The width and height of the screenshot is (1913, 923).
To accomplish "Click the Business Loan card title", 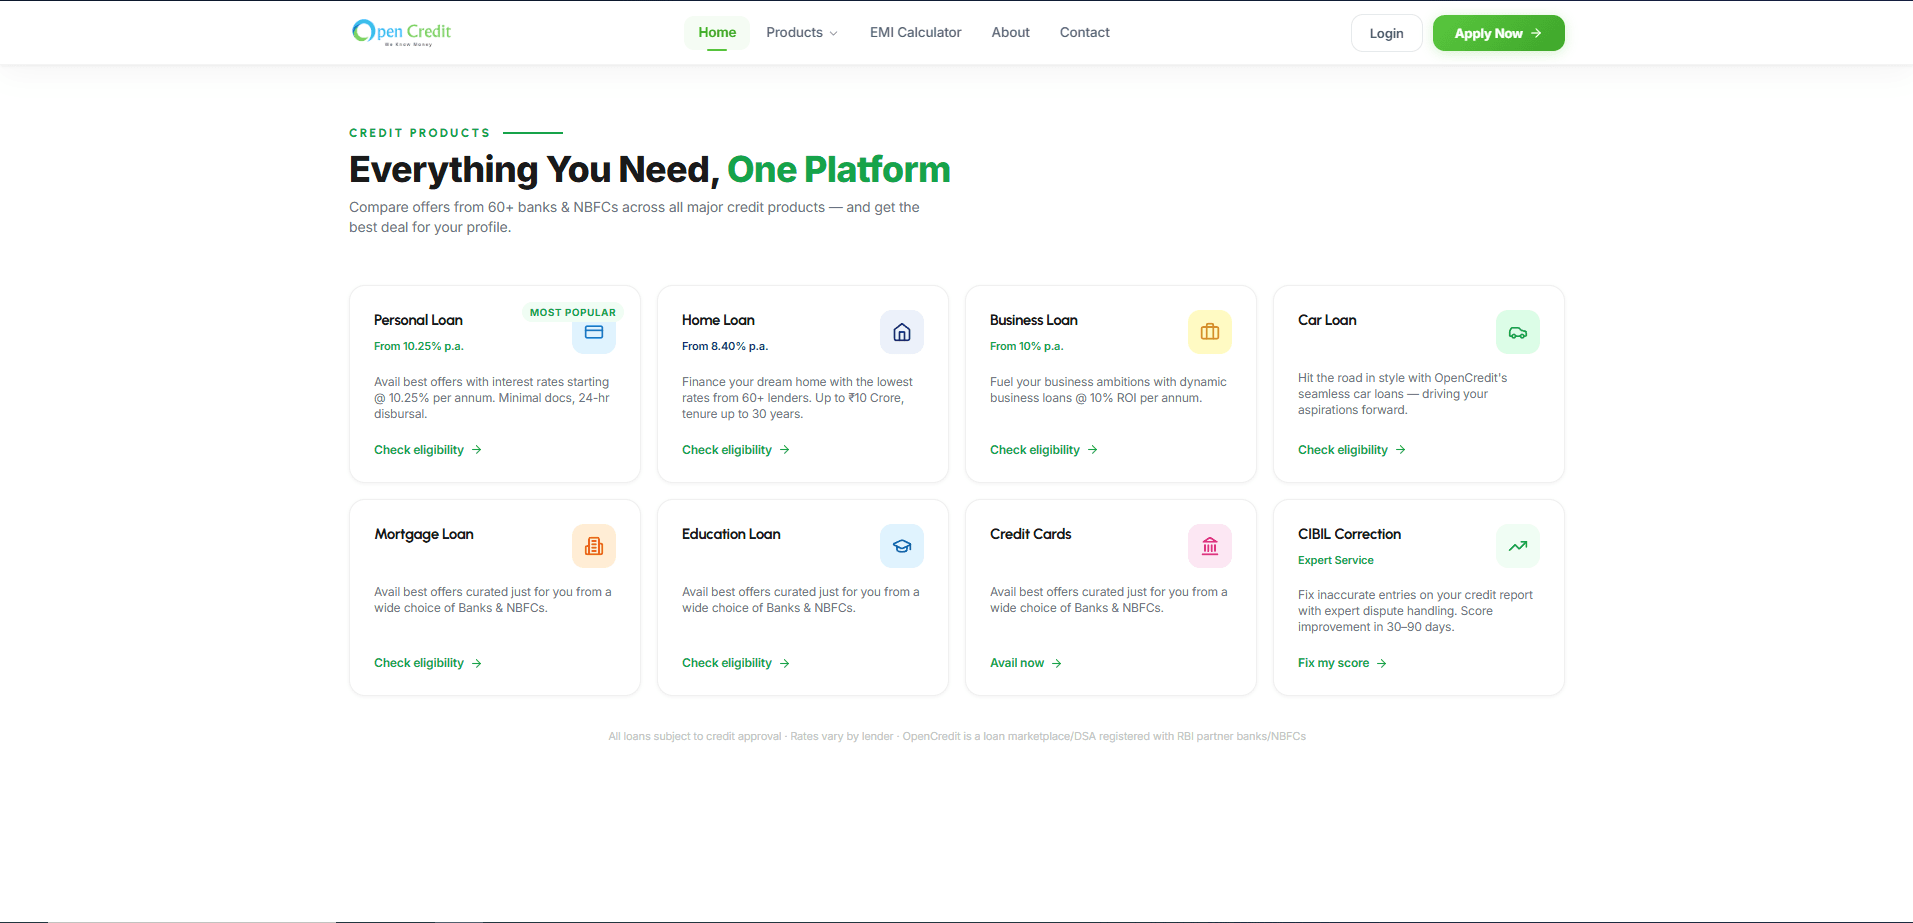I will pyautogui.click(x=1034, y=320).
